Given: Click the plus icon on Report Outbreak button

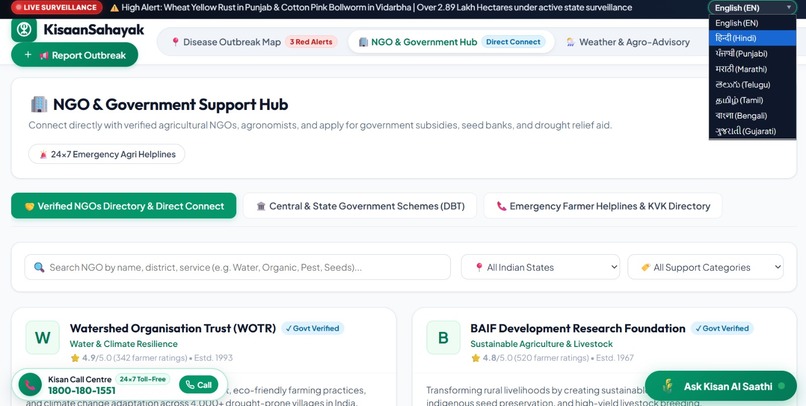Looking at the screenshot, I should pyautogui.click(x=28, y=55).
